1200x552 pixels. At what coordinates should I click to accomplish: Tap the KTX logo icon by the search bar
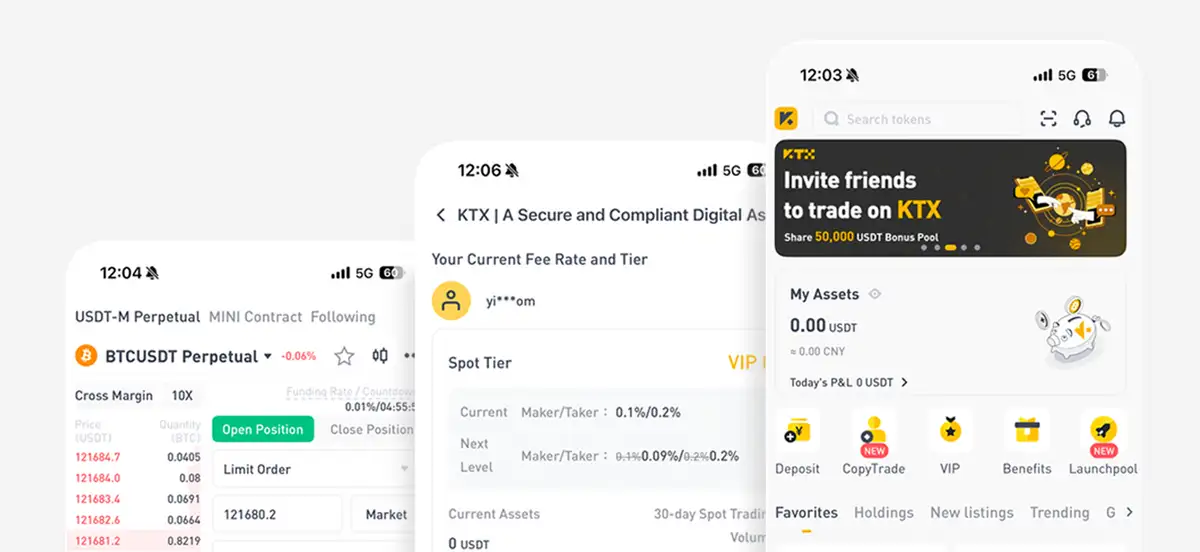(x=787, y=118)
